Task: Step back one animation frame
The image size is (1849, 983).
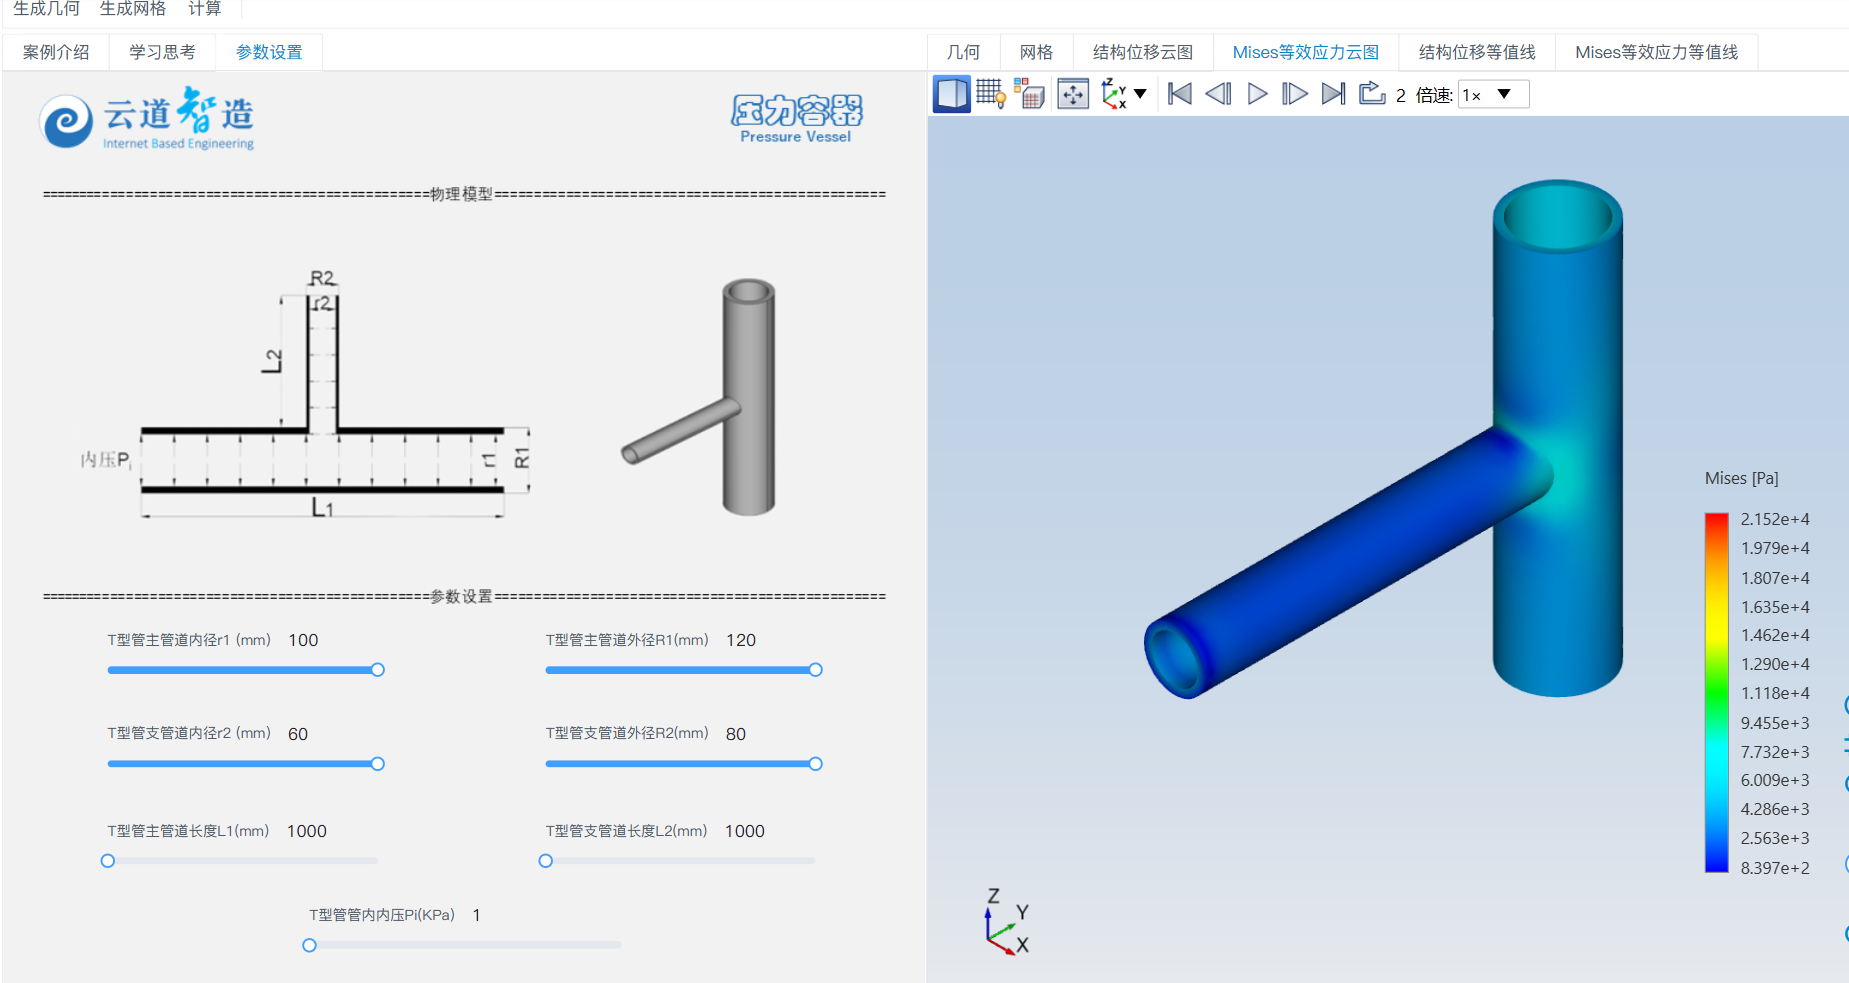Action: tap(1218, 94)
